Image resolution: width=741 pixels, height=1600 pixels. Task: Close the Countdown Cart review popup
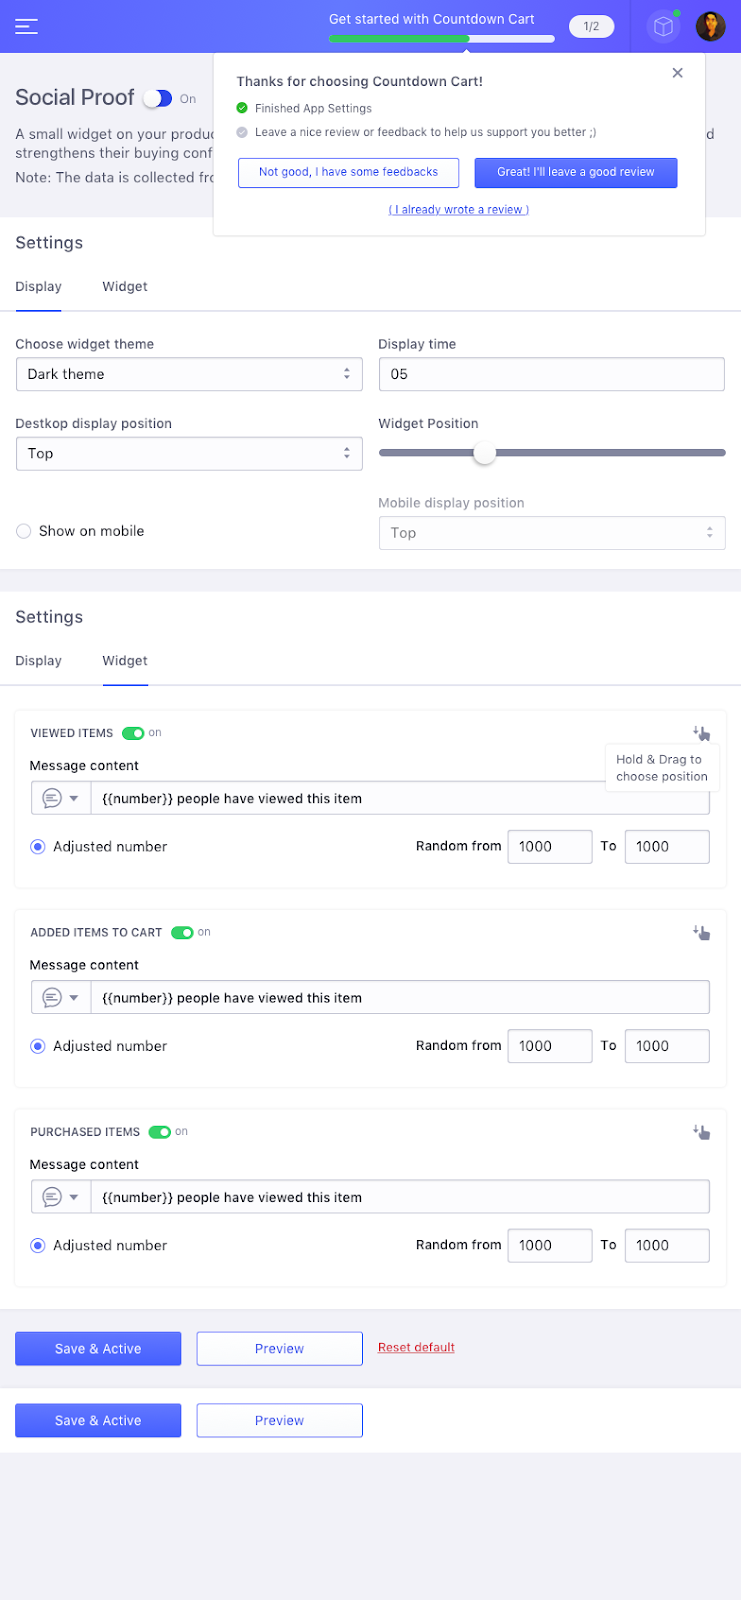coord(678,73)
